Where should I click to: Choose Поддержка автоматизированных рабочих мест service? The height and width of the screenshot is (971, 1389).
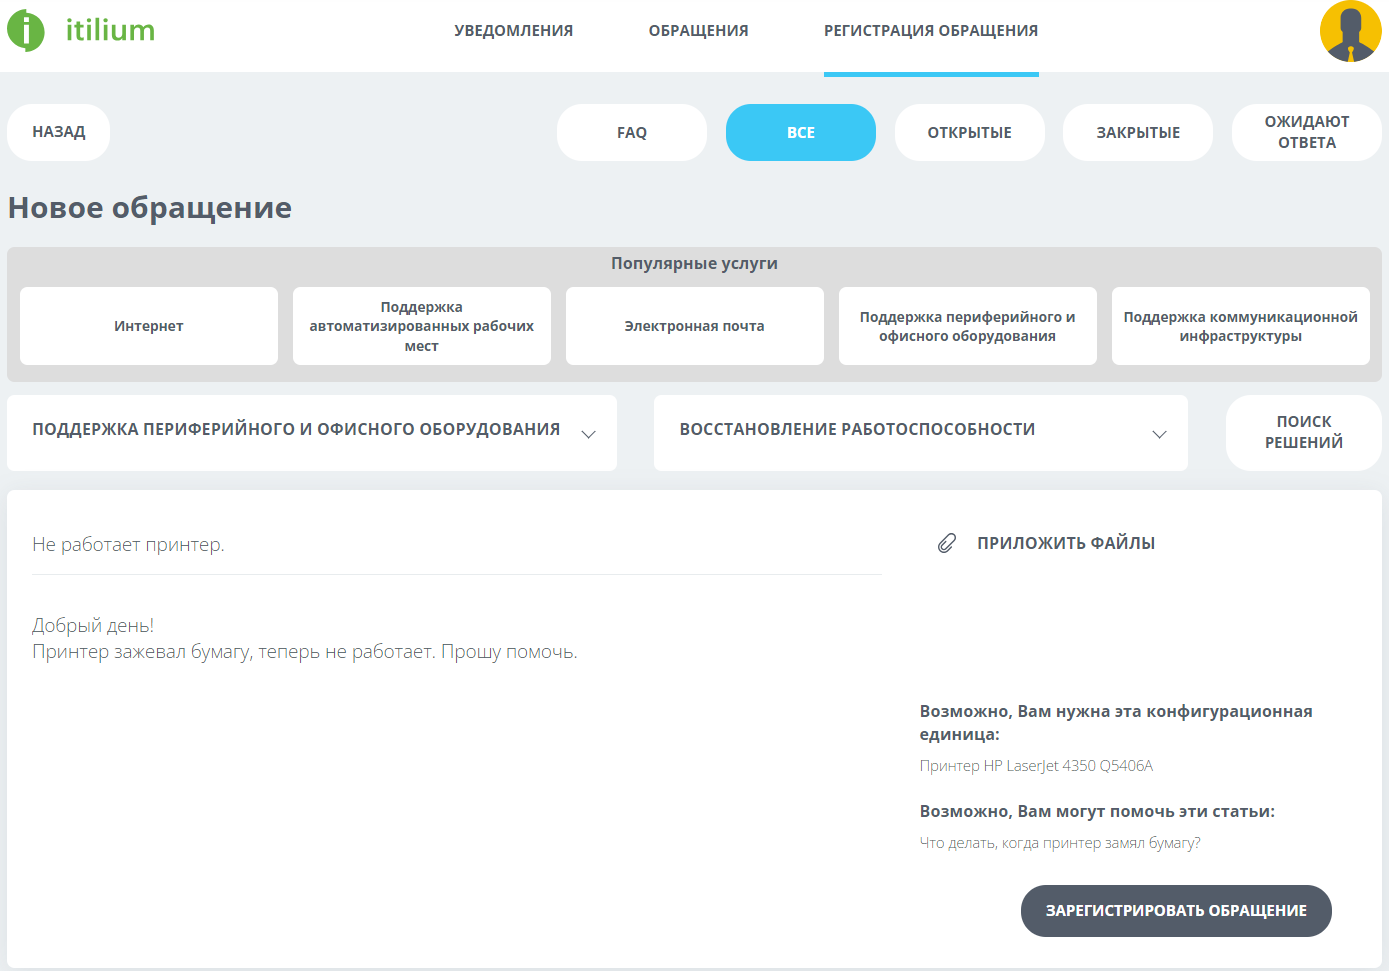point(422,326)
